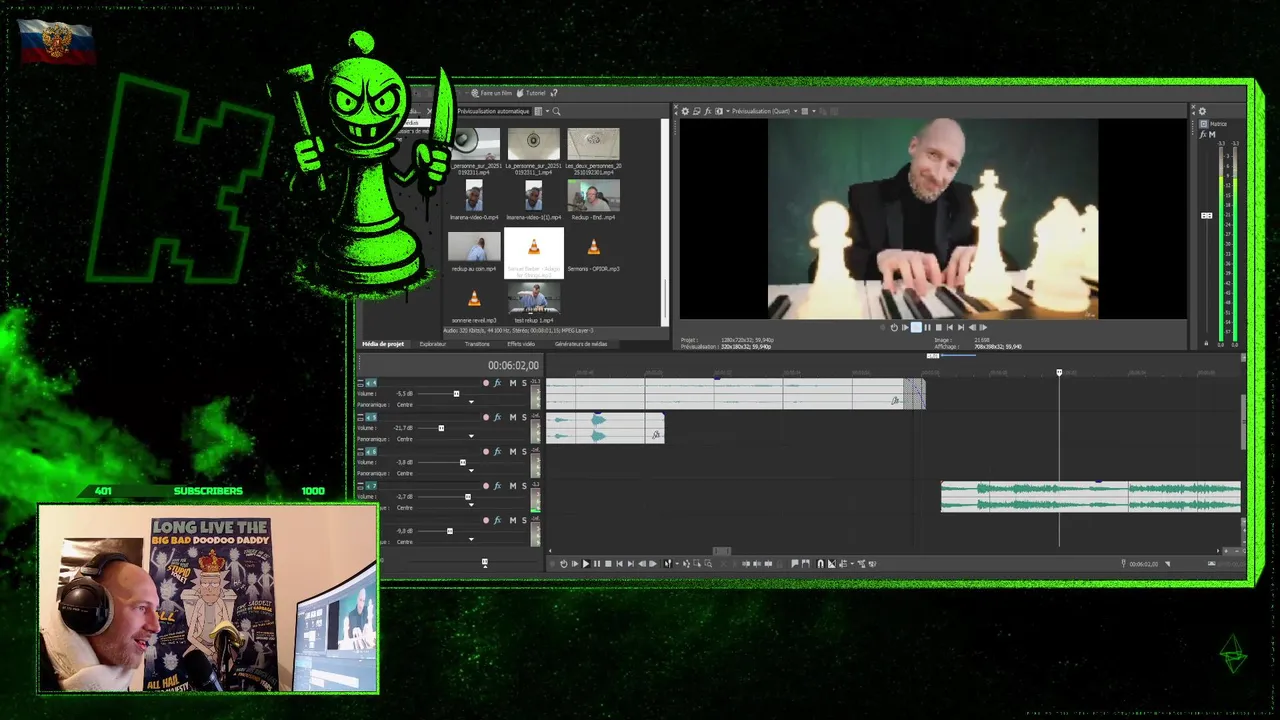Solo track 5
The image size is (1280, 720).
(524, 417)
